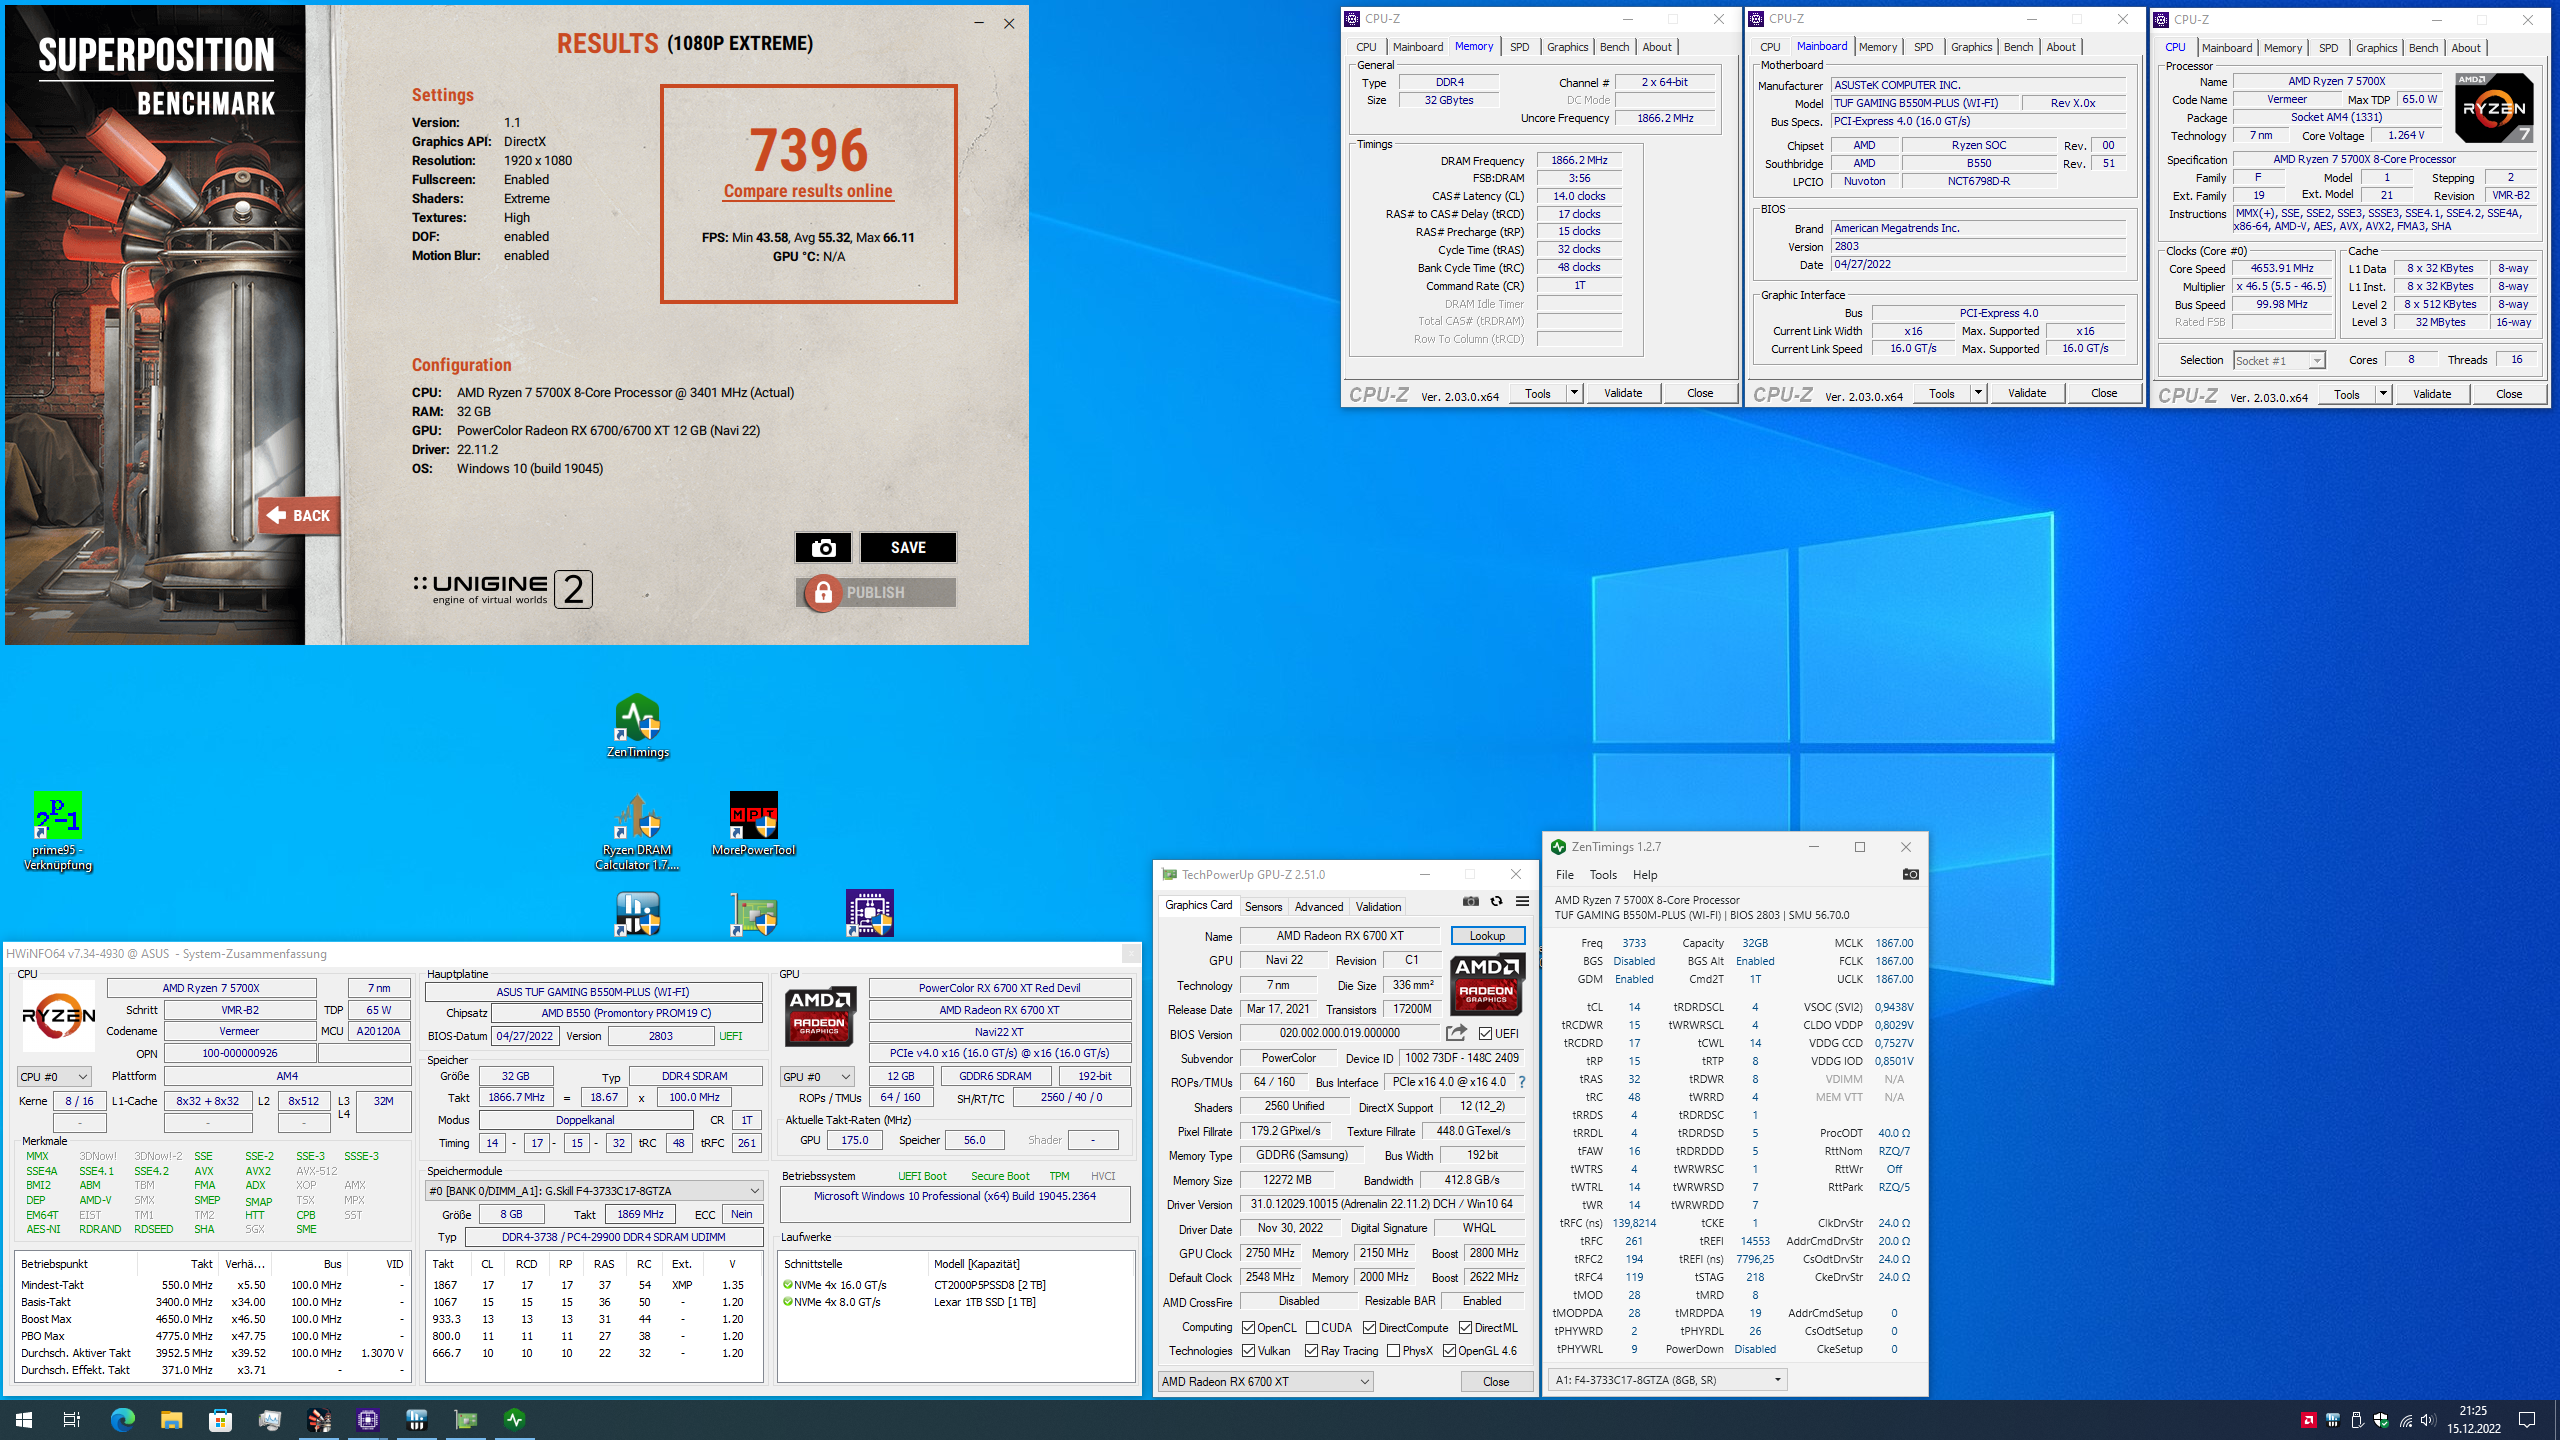Open Task View on taskbar
The height and width of the screenshot is (1440, 2560).
coord(72,1419)
